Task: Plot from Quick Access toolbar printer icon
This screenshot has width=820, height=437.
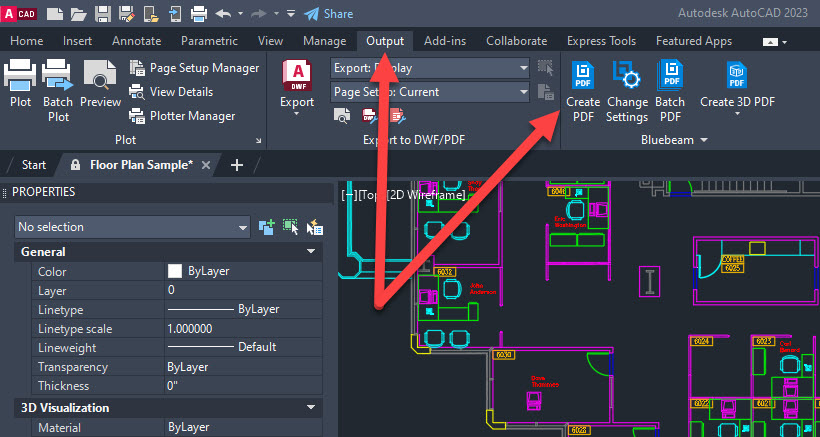Action: [199, 14]
